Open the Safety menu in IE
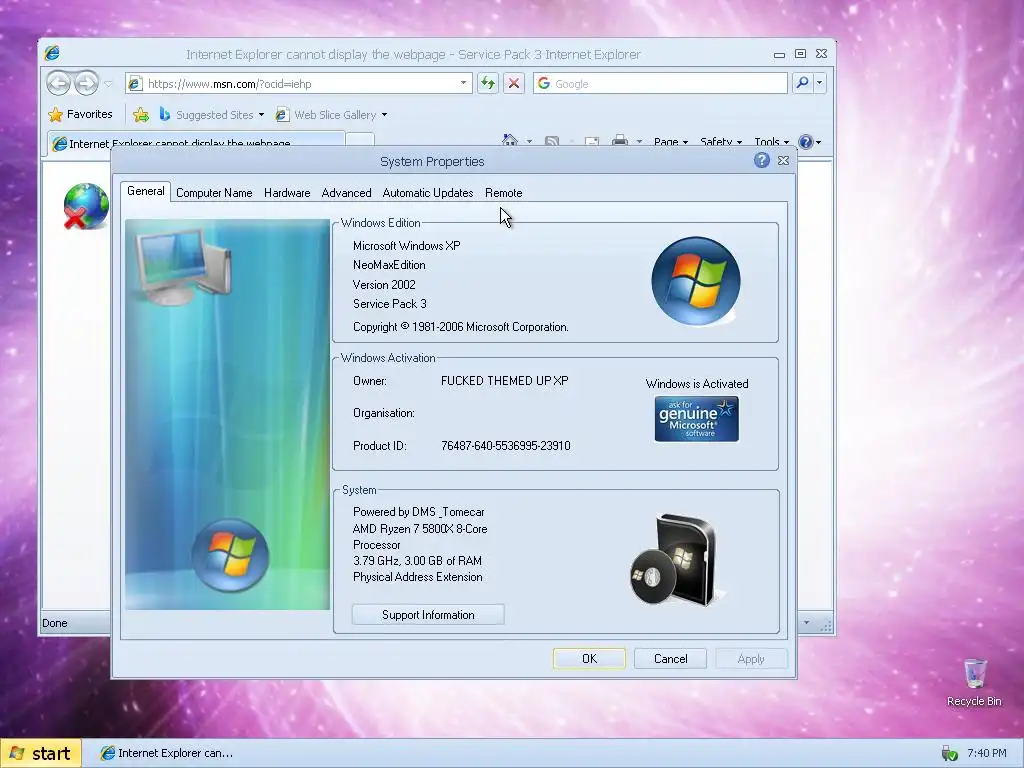1024x768 pixels. tap(721, 142)
